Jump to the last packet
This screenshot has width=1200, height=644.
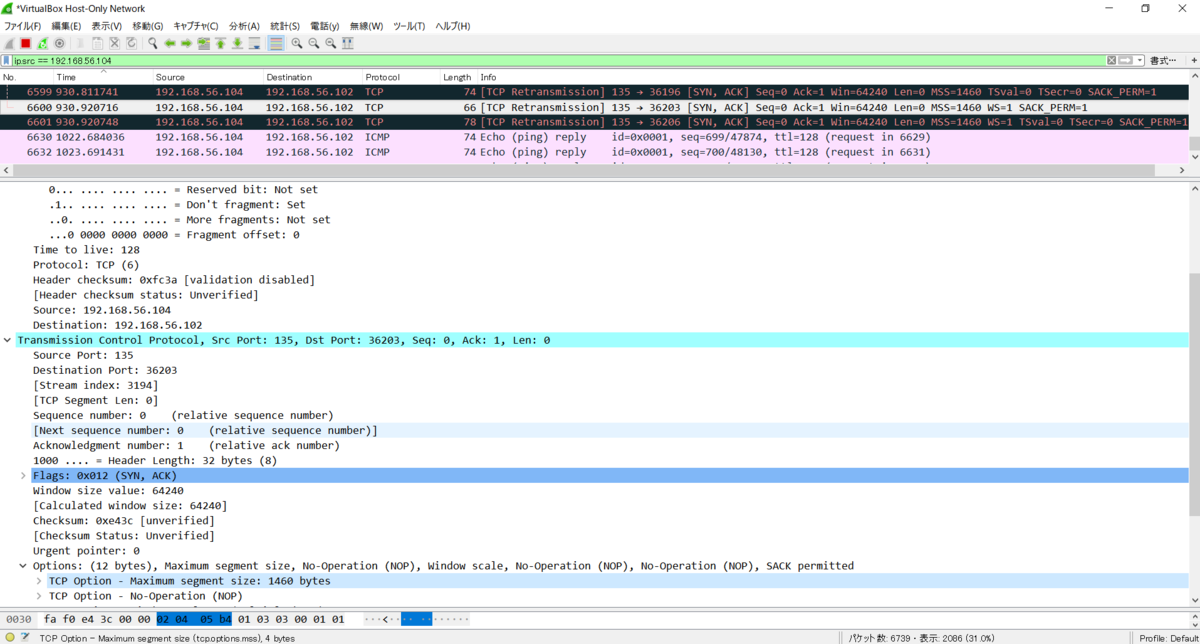[x=237, y=44]
